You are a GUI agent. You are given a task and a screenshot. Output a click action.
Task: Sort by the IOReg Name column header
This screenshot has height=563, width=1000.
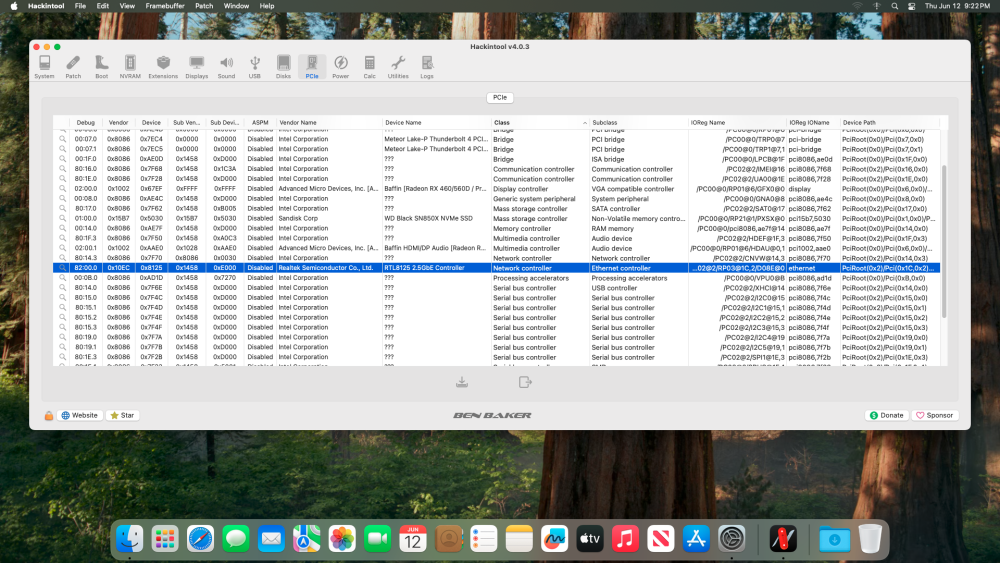click(738, 122)
